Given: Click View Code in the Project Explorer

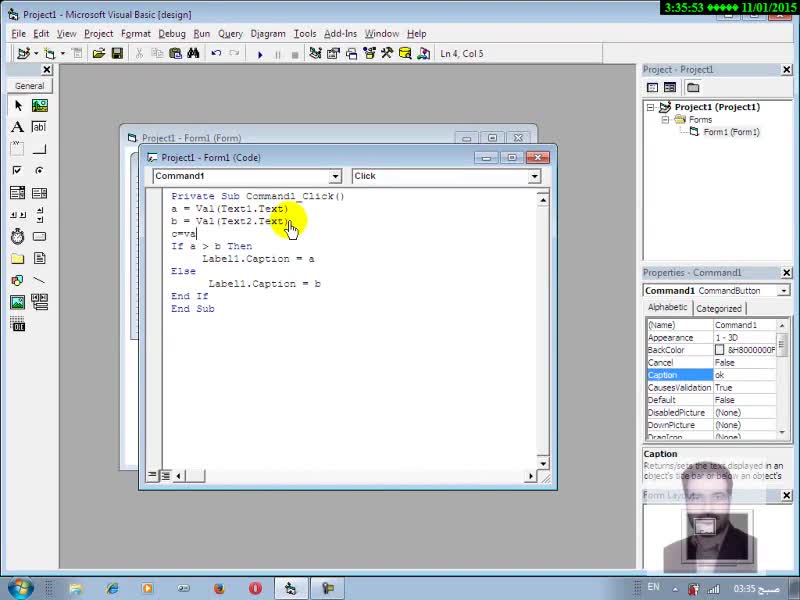Looking at the screenshot, I should coord(652,87).
